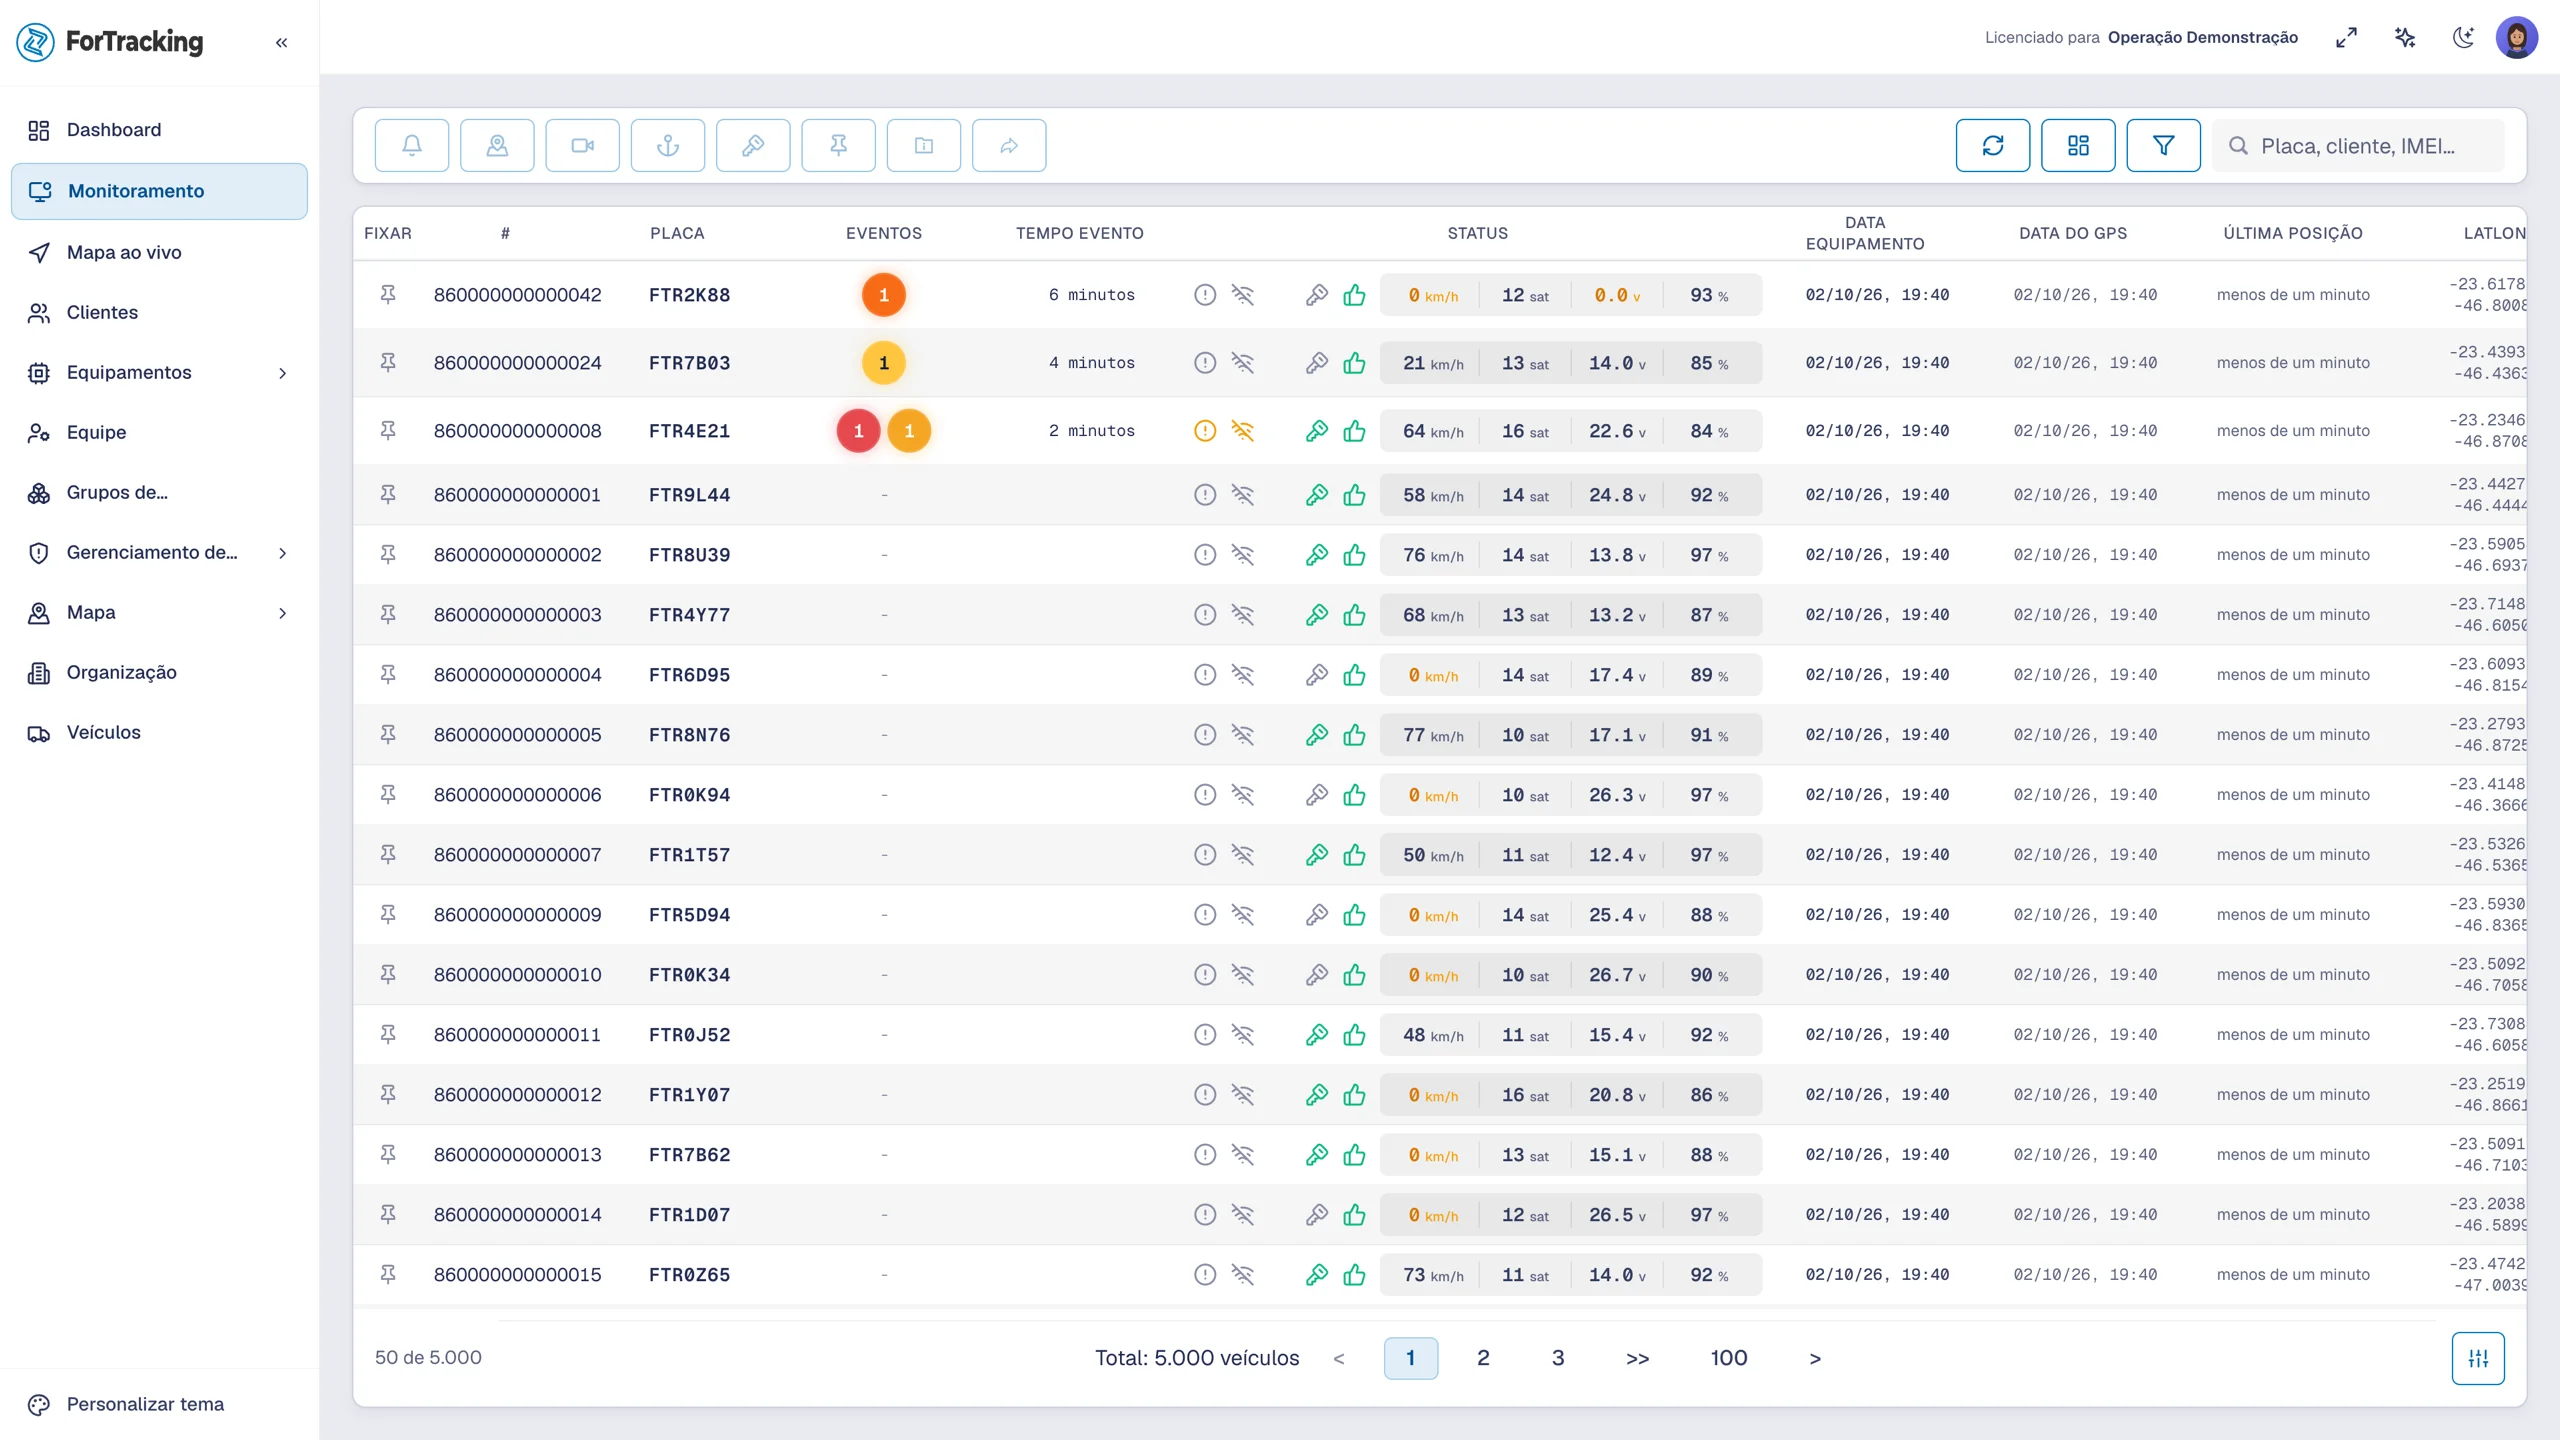This screenshot has height=1440, width=2560.
Task: Enter fullscreen with the expand icon
Action: point(2346,38)
